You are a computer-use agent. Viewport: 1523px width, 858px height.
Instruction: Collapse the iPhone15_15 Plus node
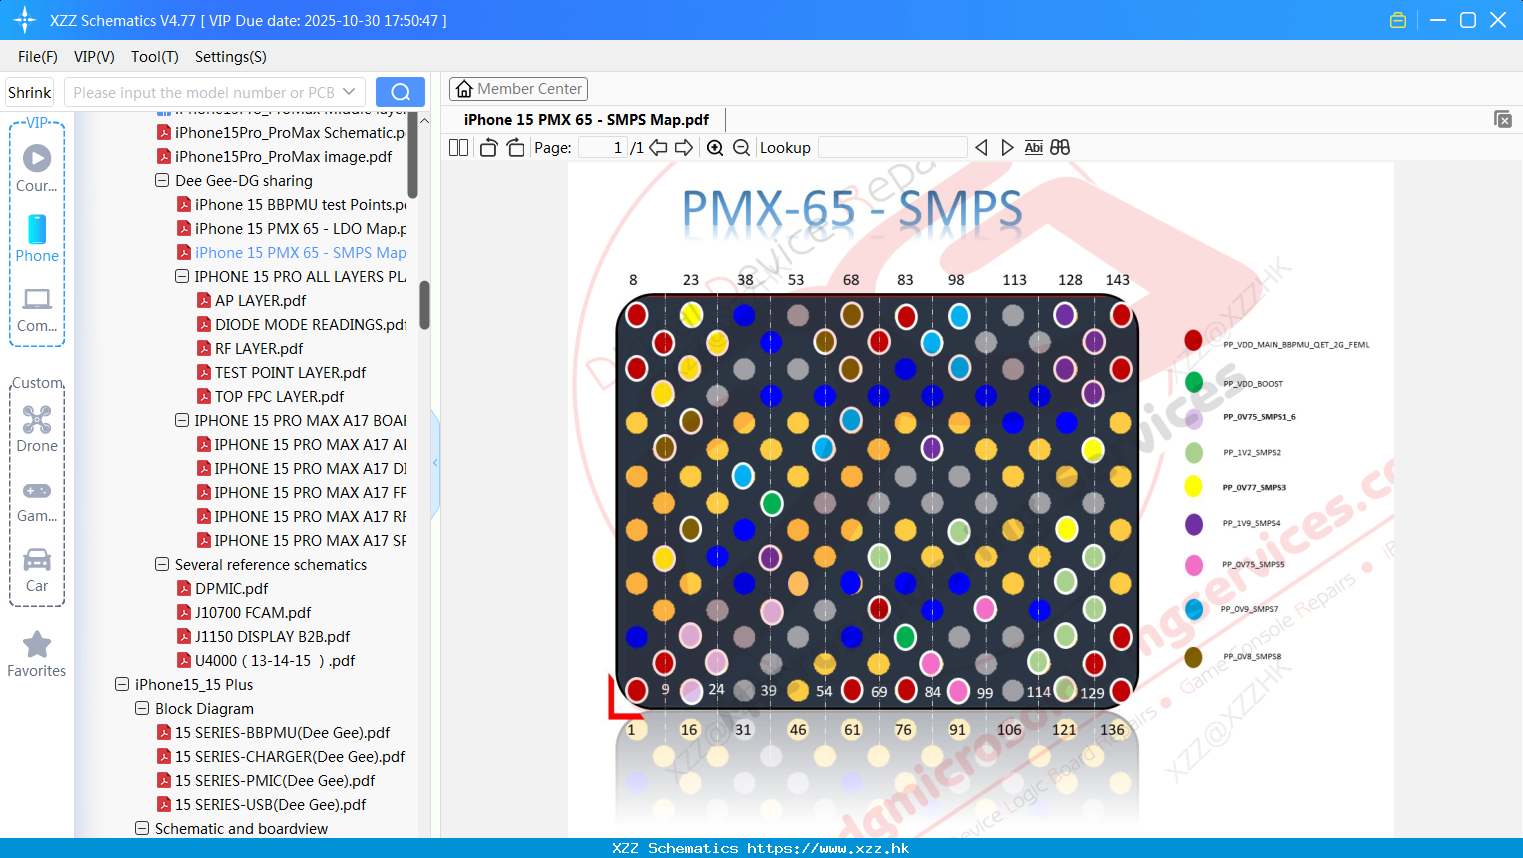(x=122, y=685)
